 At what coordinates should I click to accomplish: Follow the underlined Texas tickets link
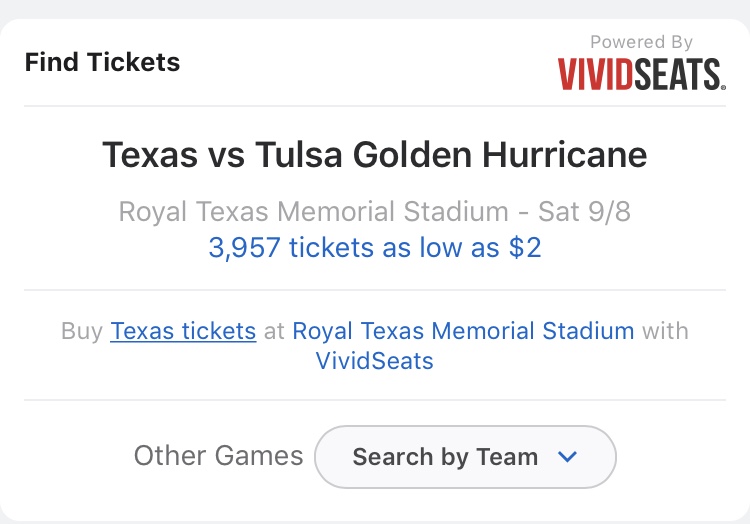(183, 331)
